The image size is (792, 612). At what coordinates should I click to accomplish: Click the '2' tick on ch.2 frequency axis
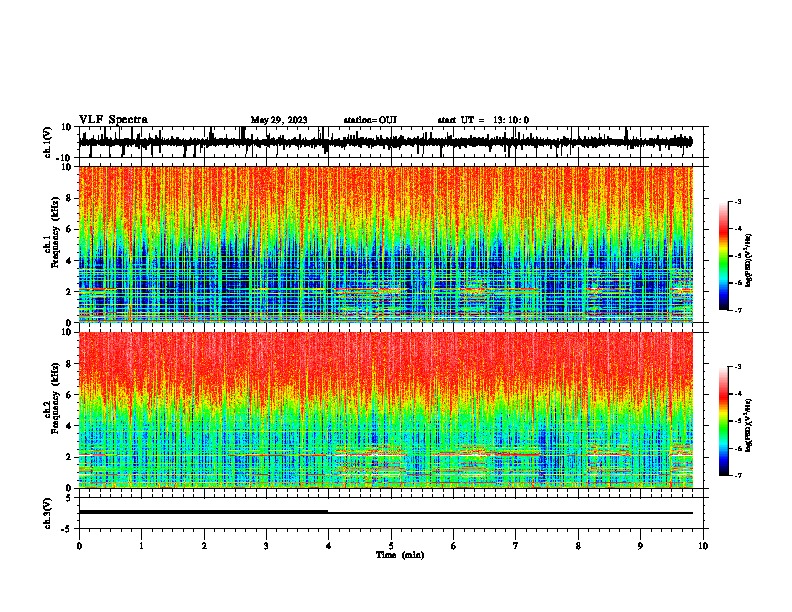pyautogui.click(x=69, y=457)
